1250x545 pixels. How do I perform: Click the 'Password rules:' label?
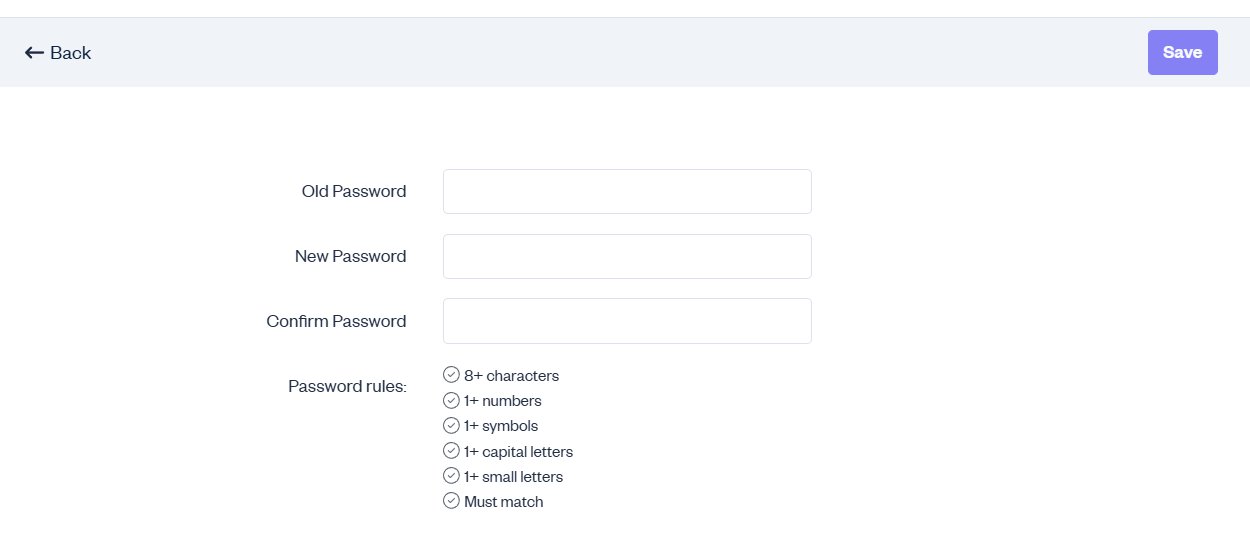tap(347, 386)
